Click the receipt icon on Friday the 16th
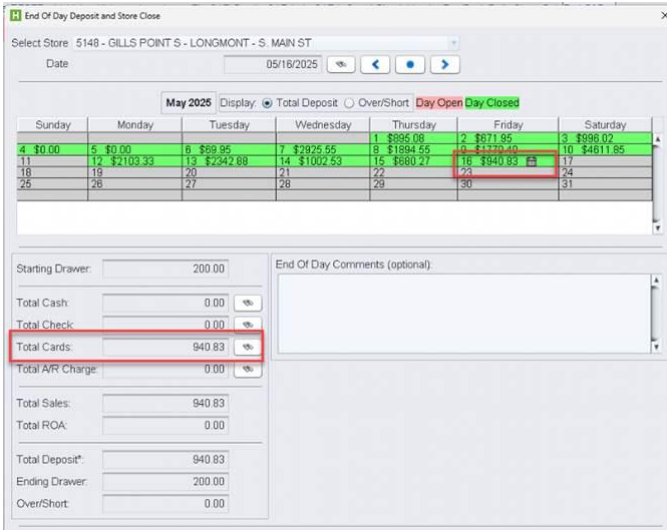The width and height of the screenshot is (668, 532). (x=531, y=160)
